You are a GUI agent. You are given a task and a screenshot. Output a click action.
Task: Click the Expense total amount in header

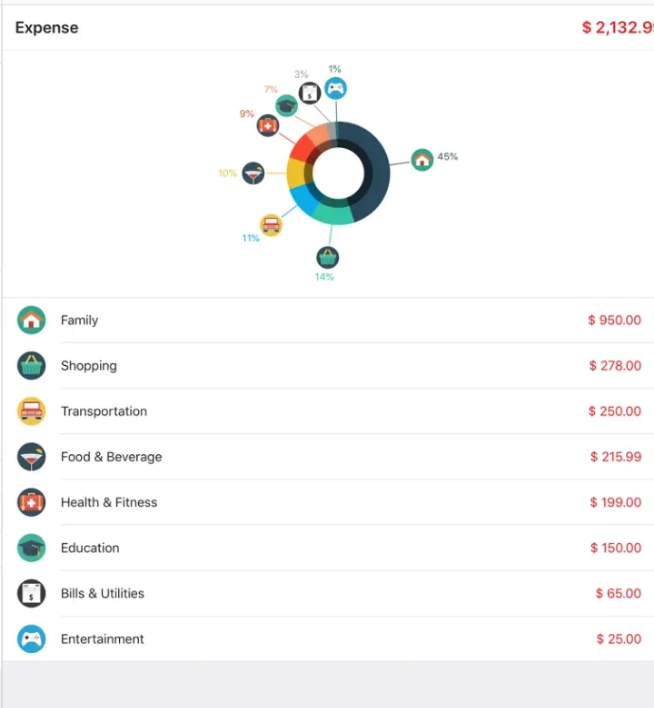point(618,28)
